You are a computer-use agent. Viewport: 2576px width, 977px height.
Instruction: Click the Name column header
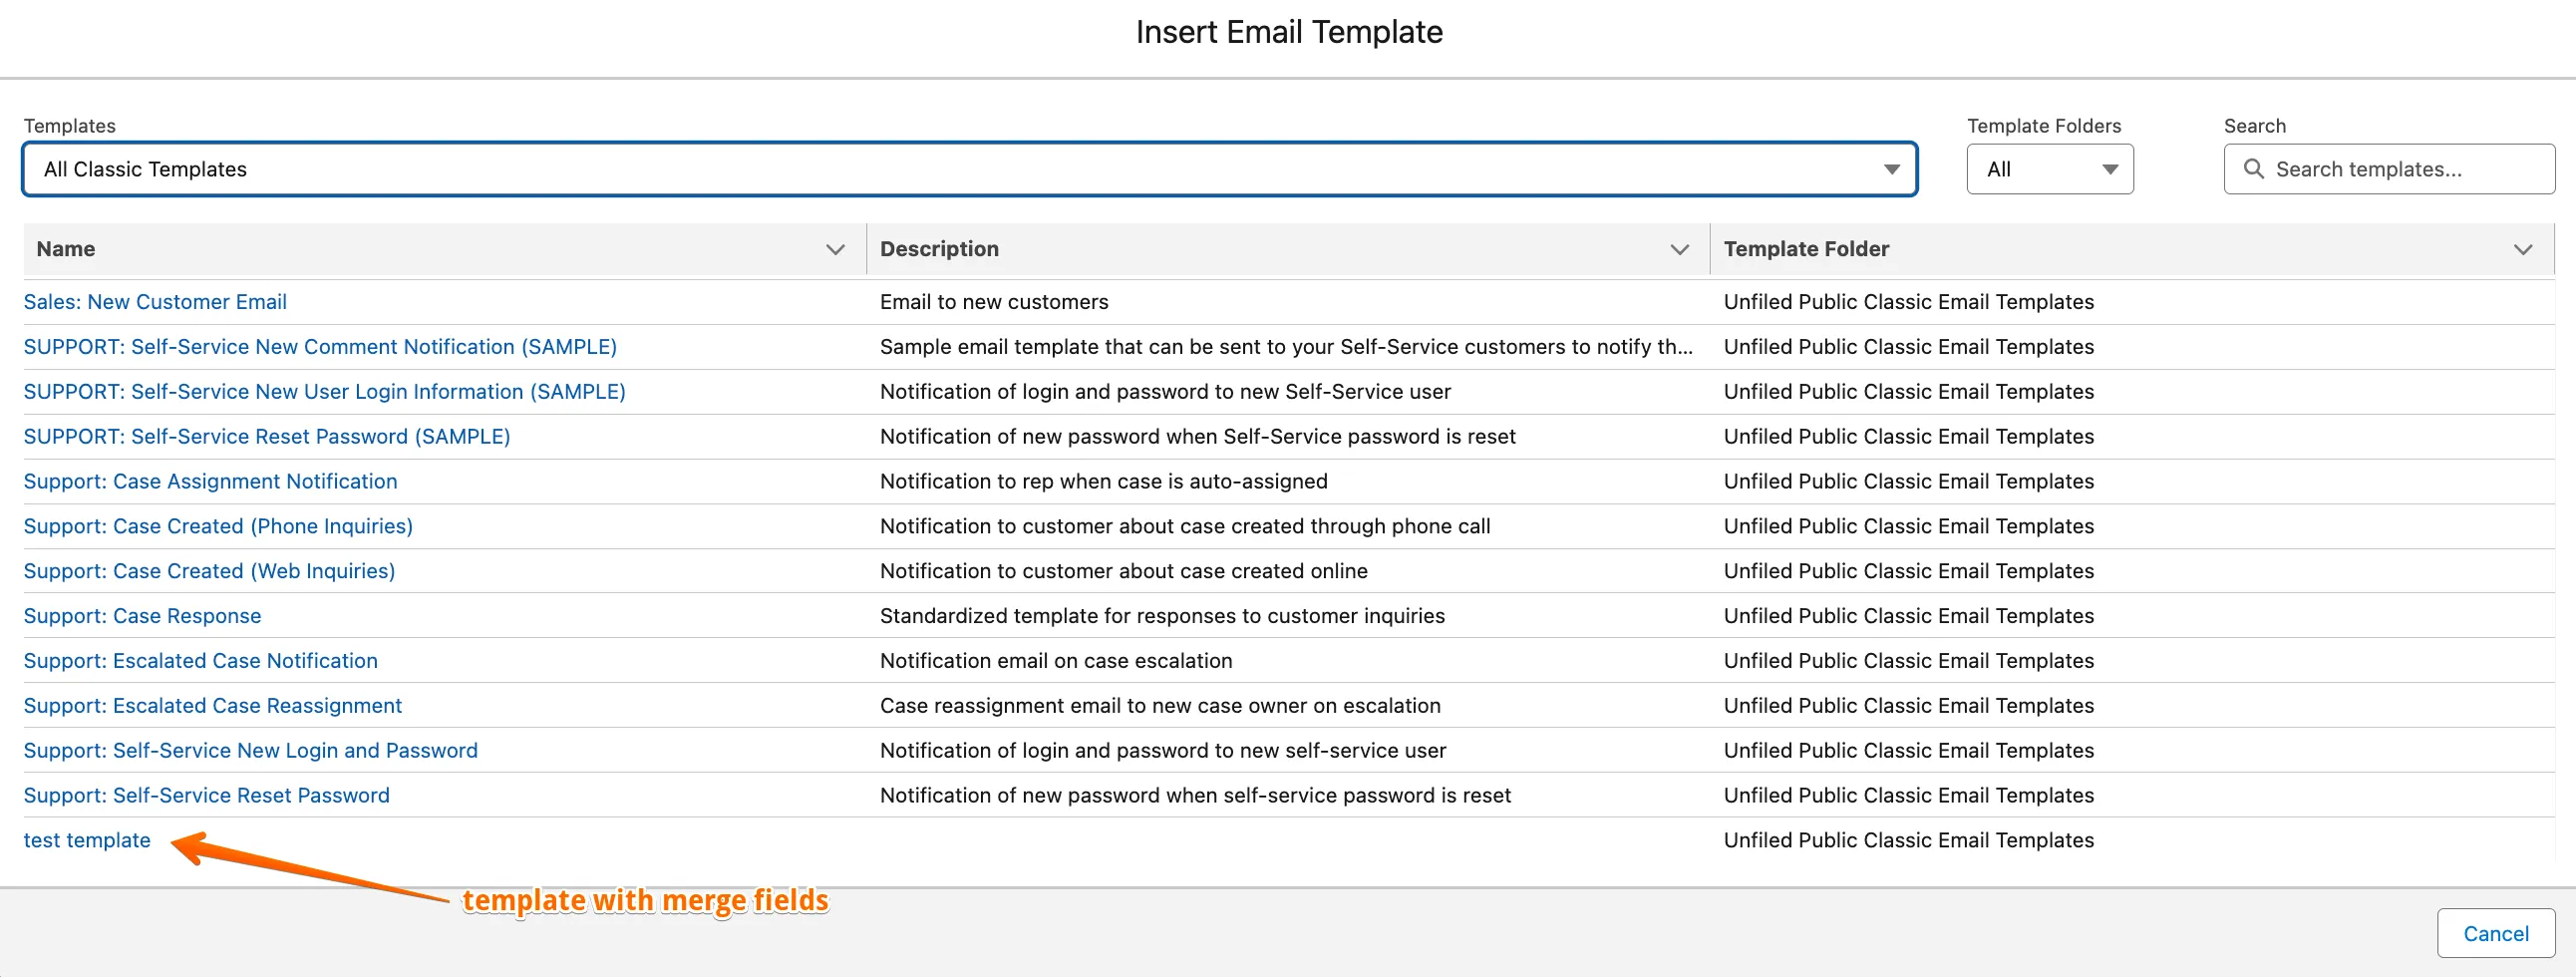point(66,249)
